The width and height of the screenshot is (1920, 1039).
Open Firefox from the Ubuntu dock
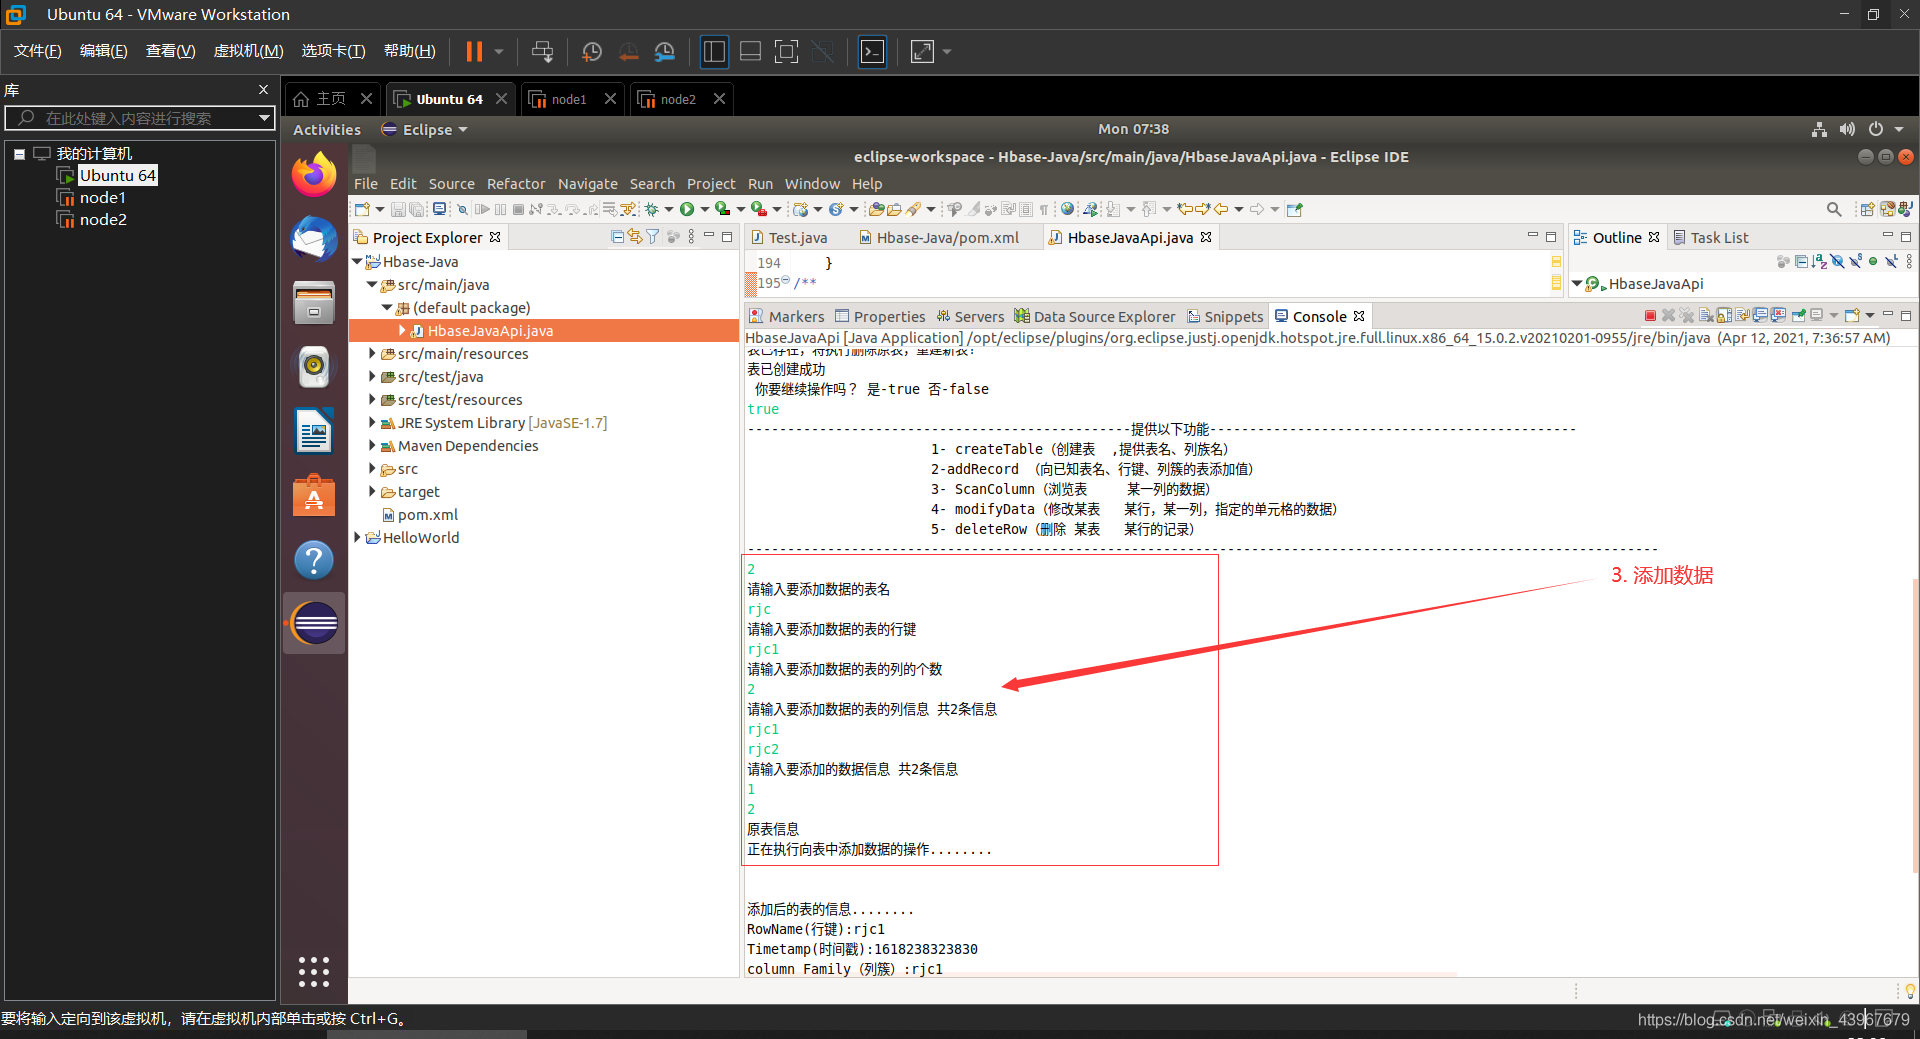314,176
